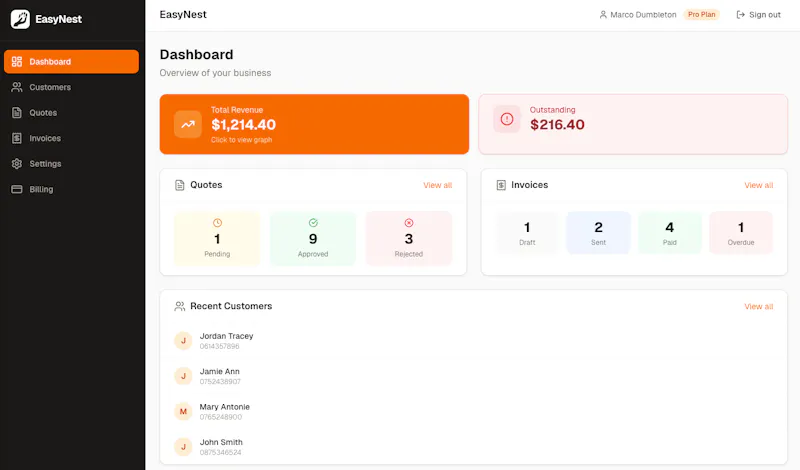Click the clock icon above Pending count

pyautogui.click(x=217, y=223)
